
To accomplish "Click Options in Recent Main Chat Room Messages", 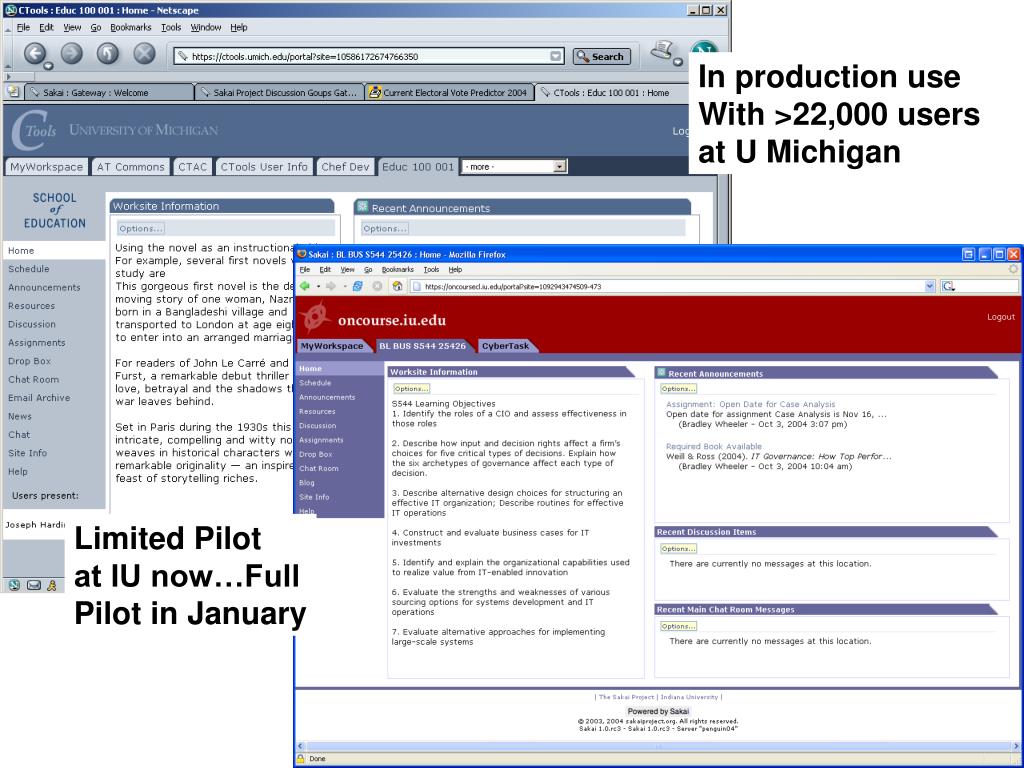I will [x=678, y=626].
